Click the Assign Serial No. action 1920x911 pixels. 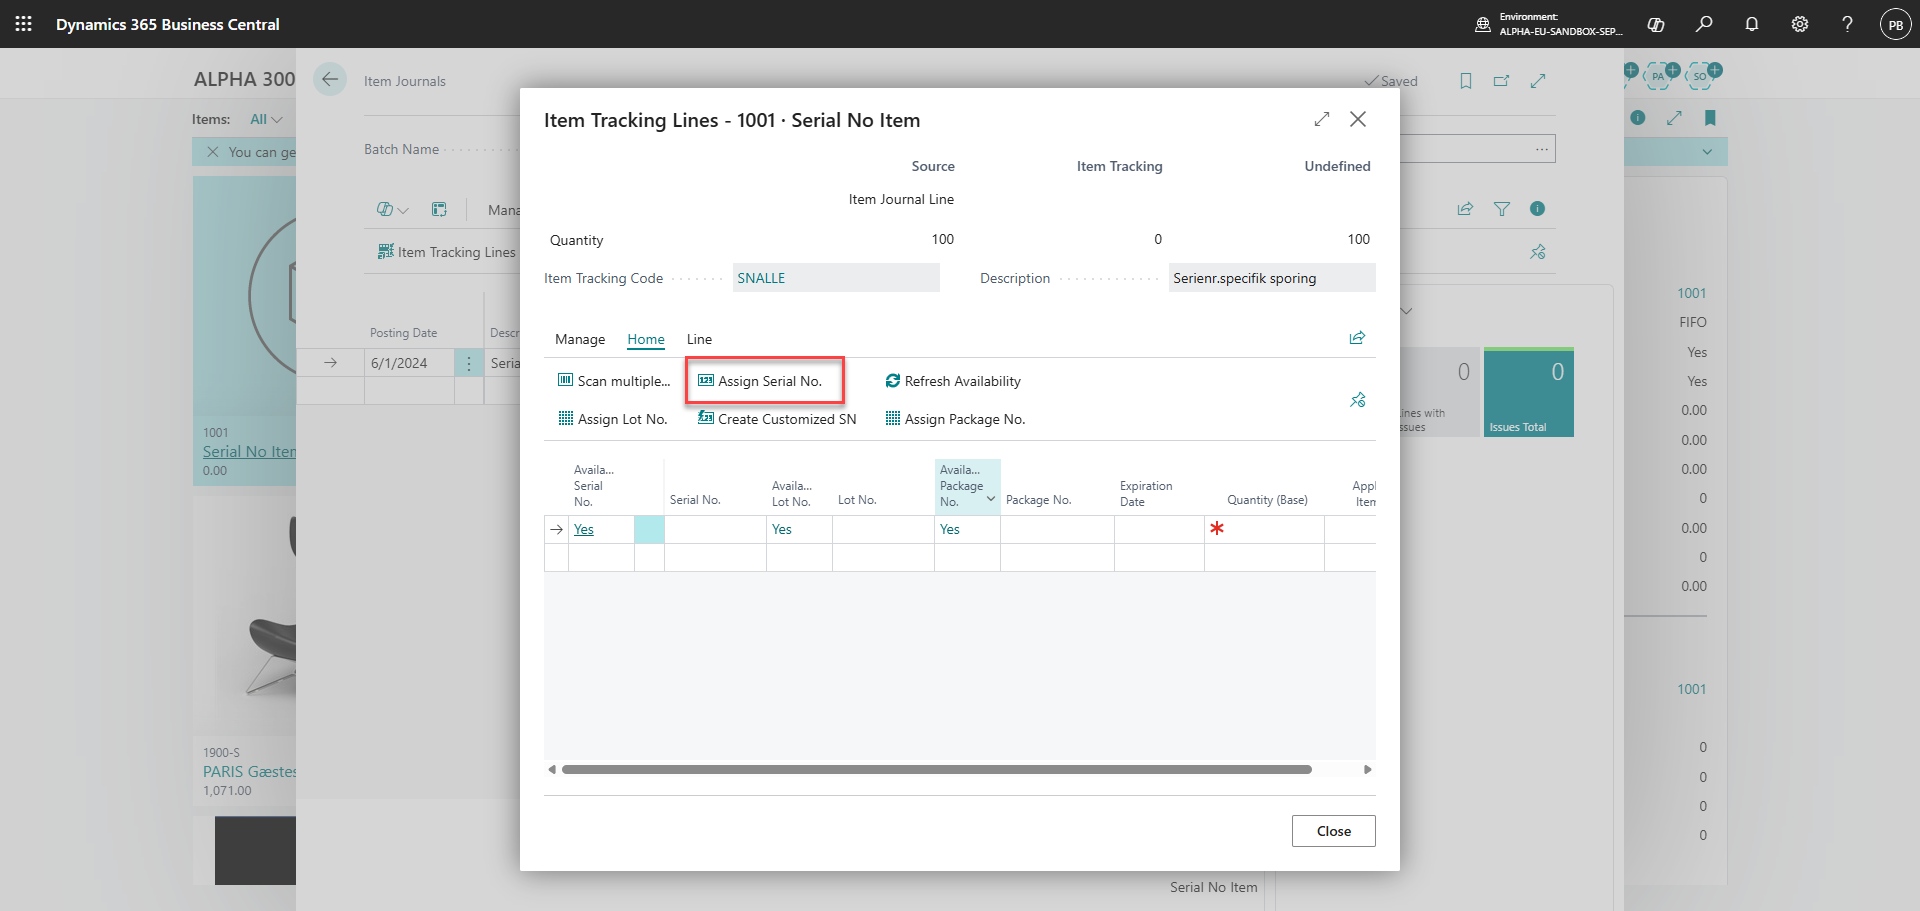coord(760,381)
